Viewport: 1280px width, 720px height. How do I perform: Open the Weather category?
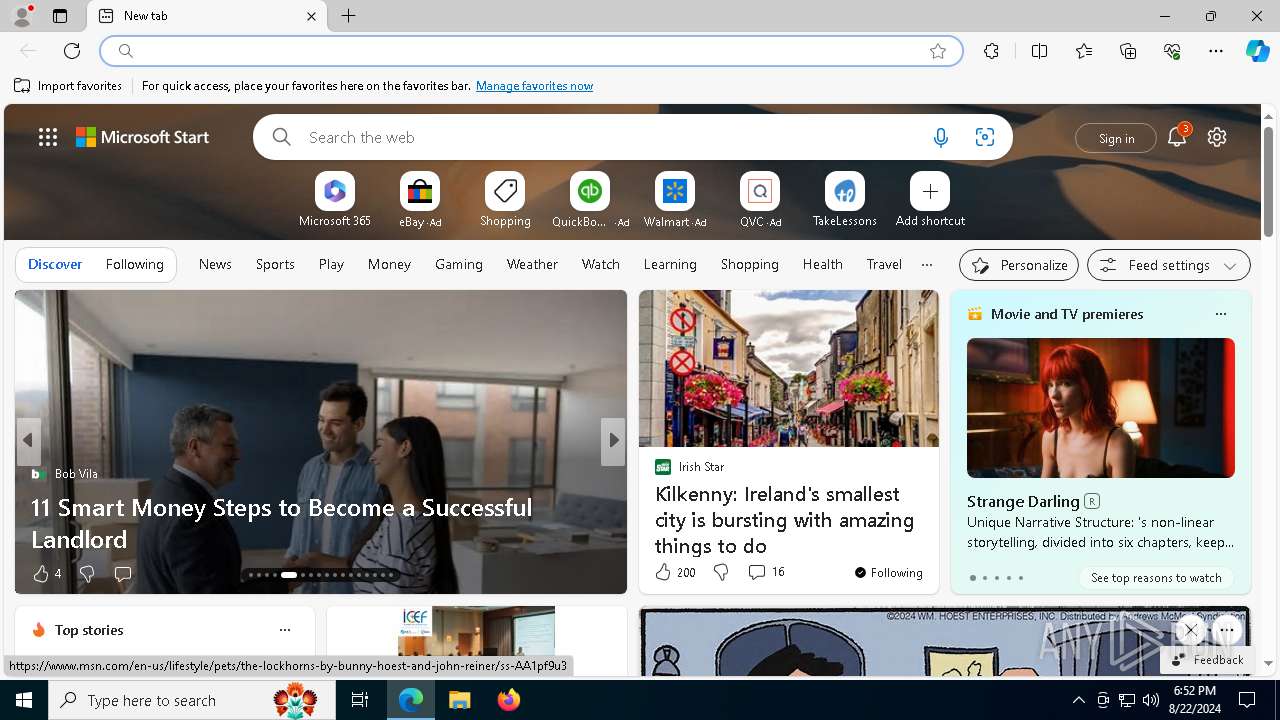(x=532, y=264)
